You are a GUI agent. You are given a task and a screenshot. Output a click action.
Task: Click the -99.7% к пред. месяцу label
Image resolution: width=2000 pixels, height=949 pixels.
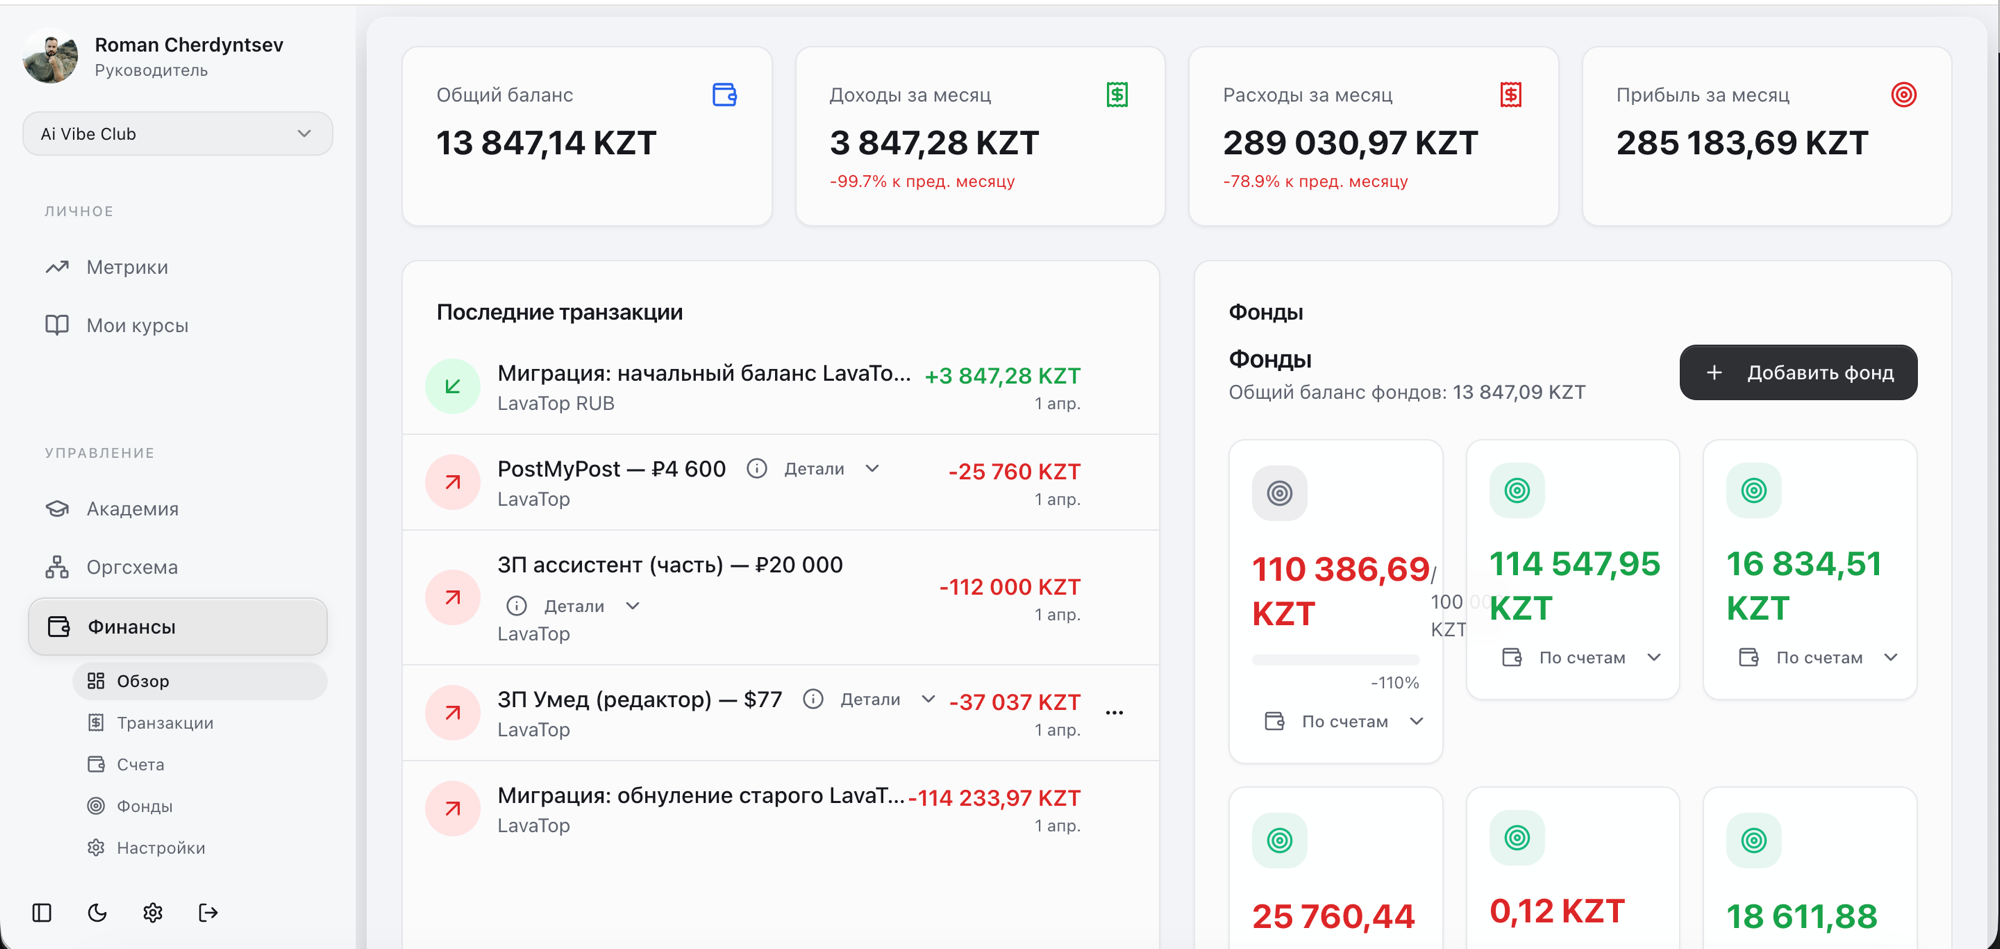pyautogui.click(x=922, y=182)
